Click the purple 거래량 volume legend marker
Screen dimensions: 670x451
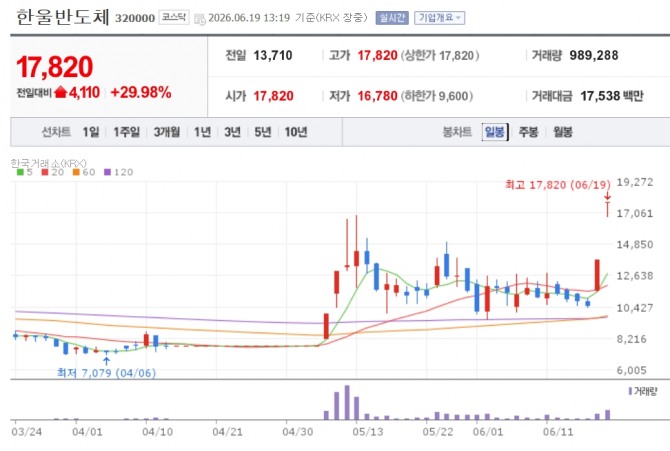coord(630,391)
